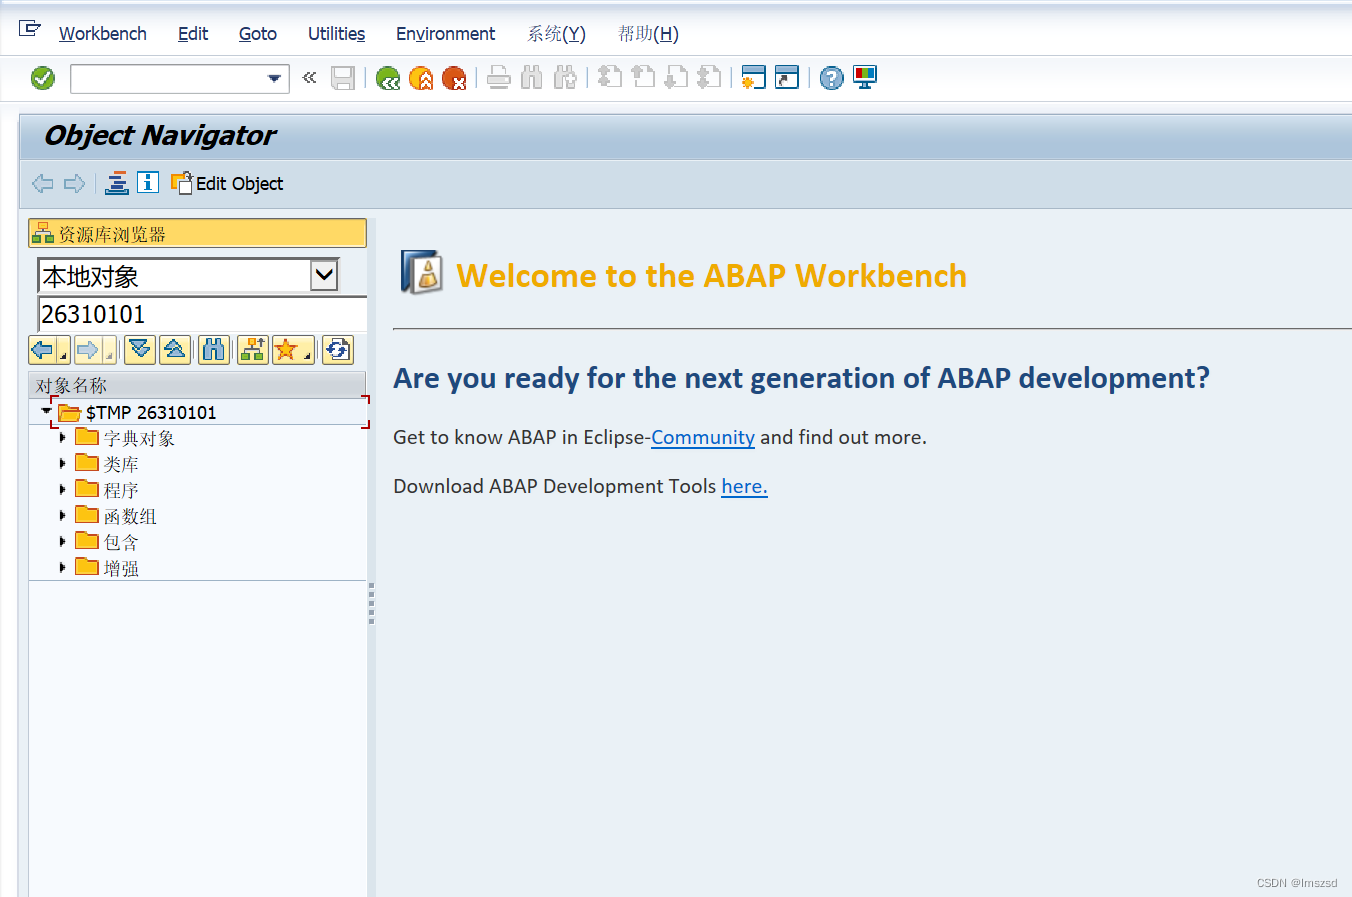1352x897 pixels.
Task: Click the Previous Page icon
Action: click(643, 78)
